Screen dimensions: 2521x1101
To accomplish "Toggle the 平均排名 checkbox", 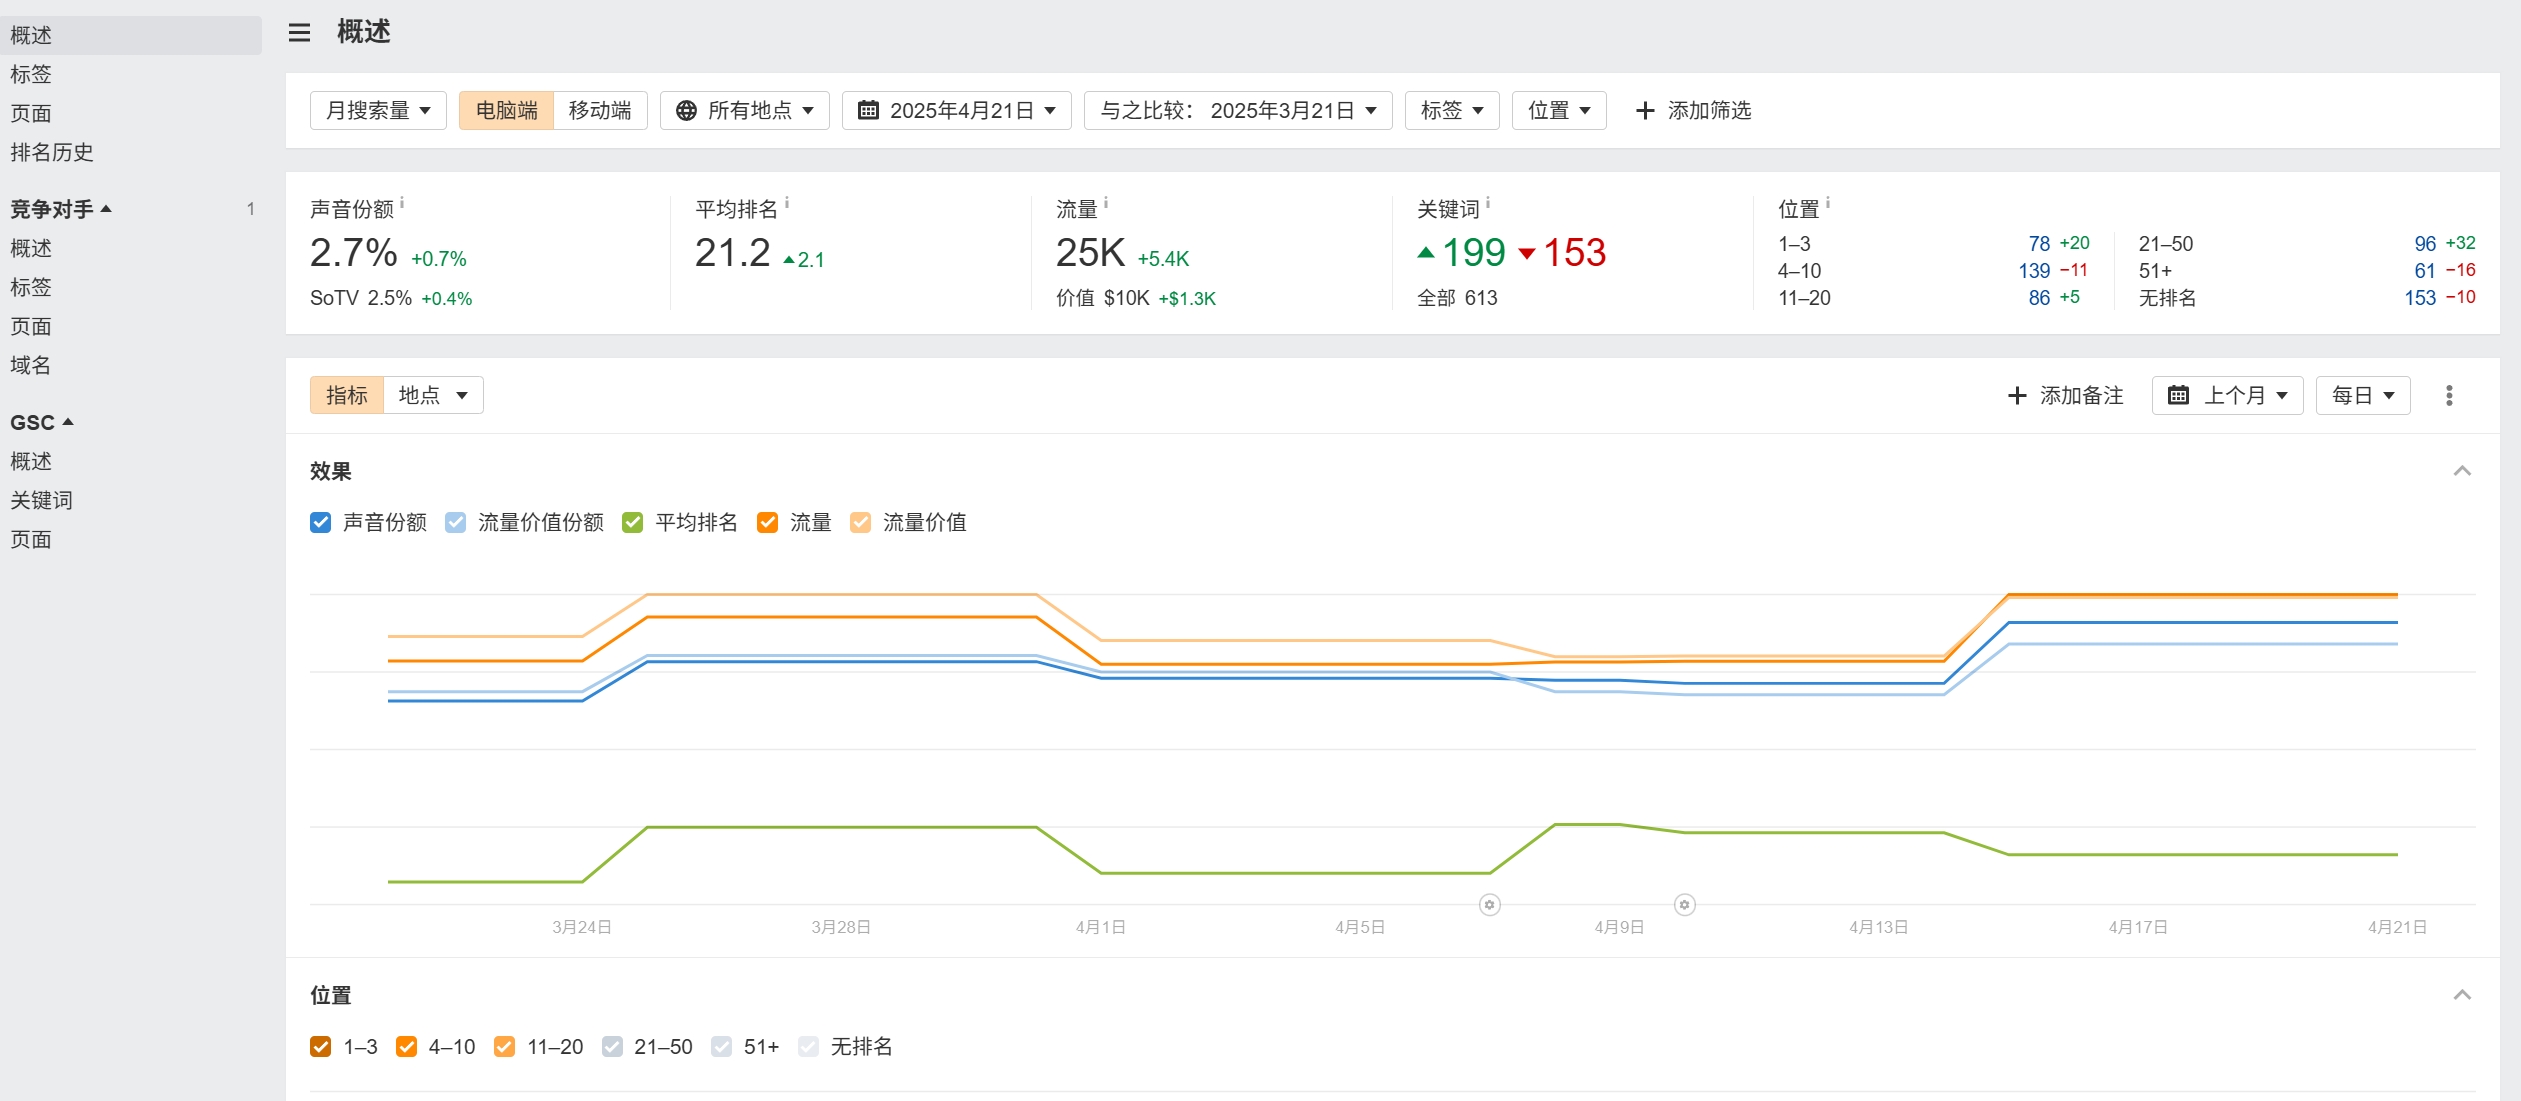I will click(x=632, y=523).
